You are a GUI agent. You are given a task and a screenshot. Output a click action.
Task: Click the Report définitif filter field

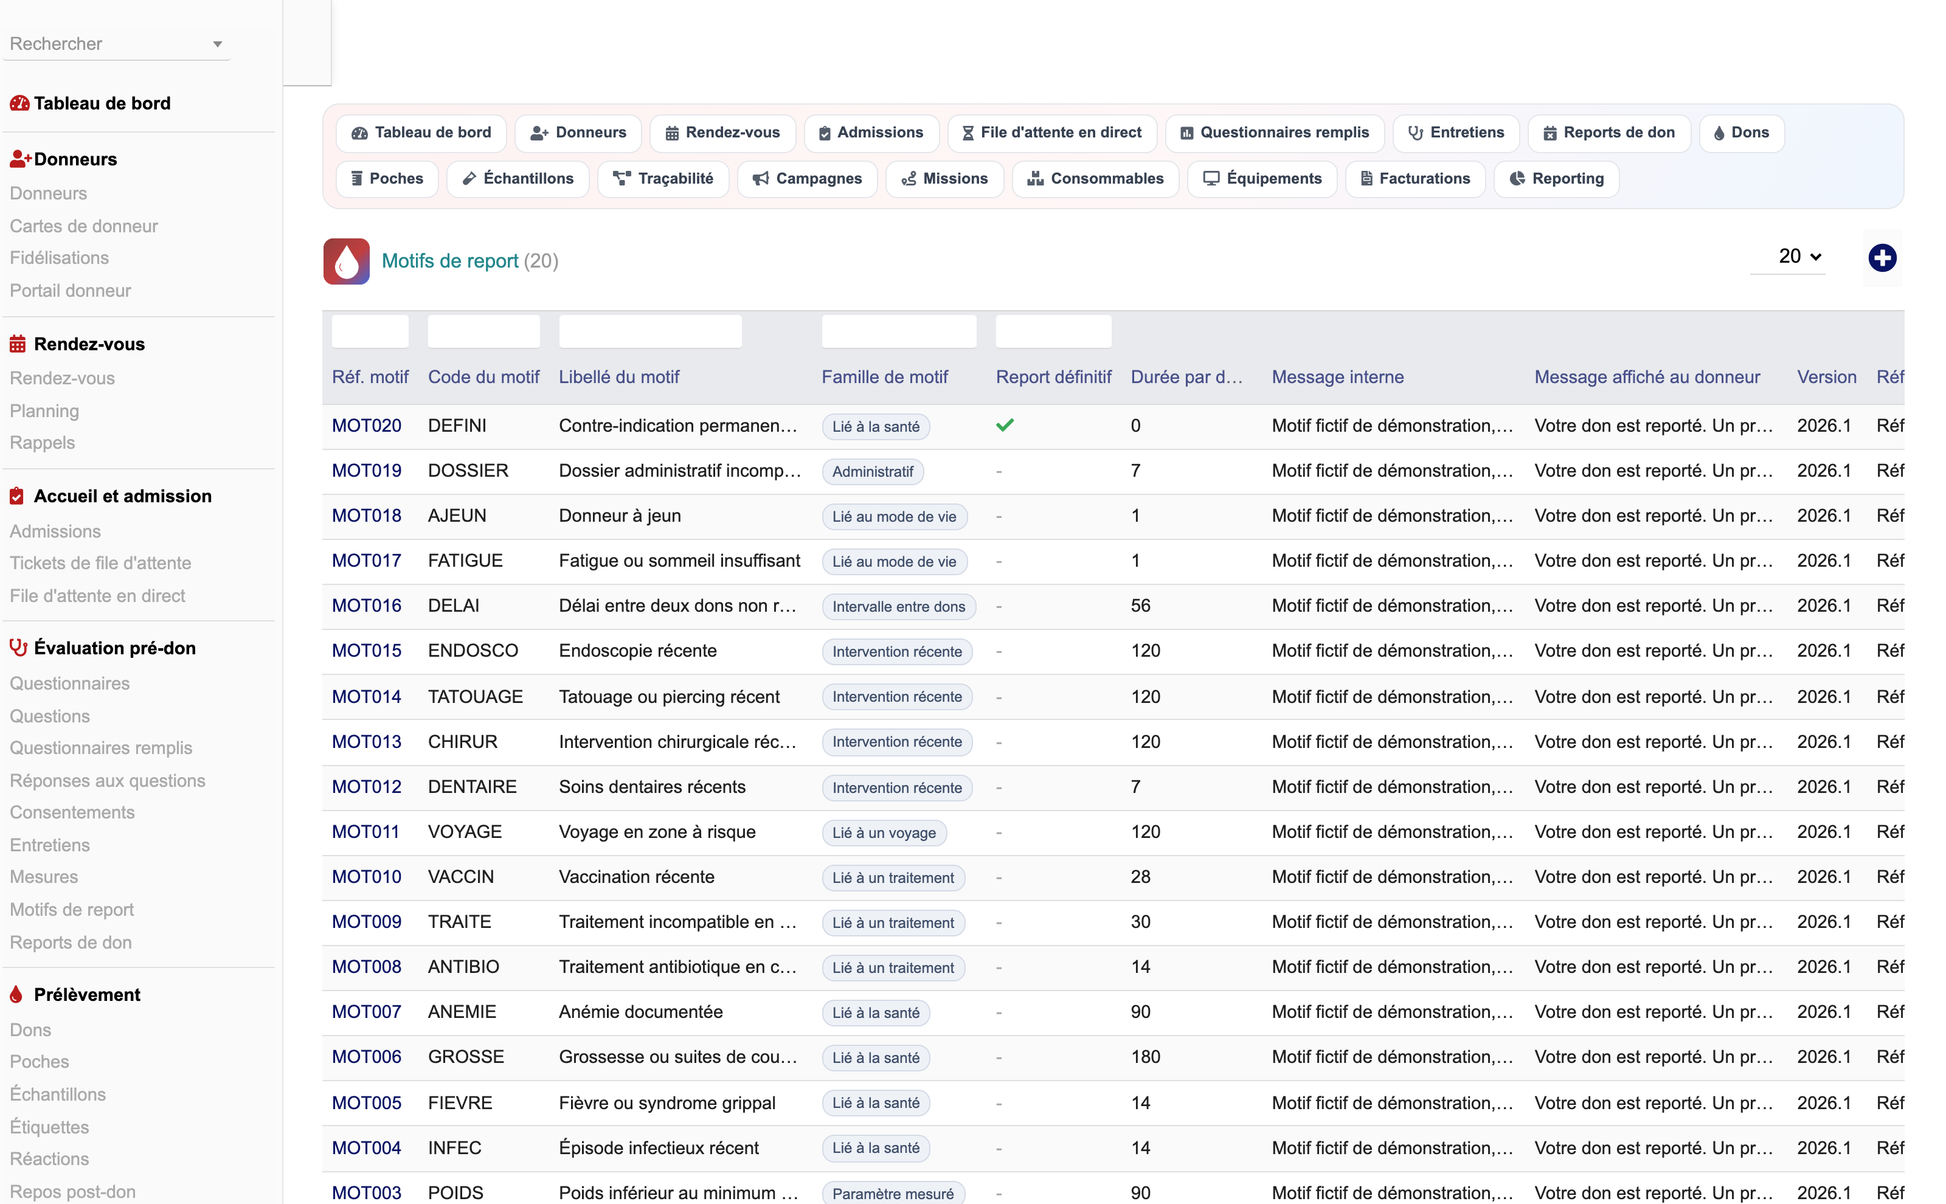tap(1054, 331)
